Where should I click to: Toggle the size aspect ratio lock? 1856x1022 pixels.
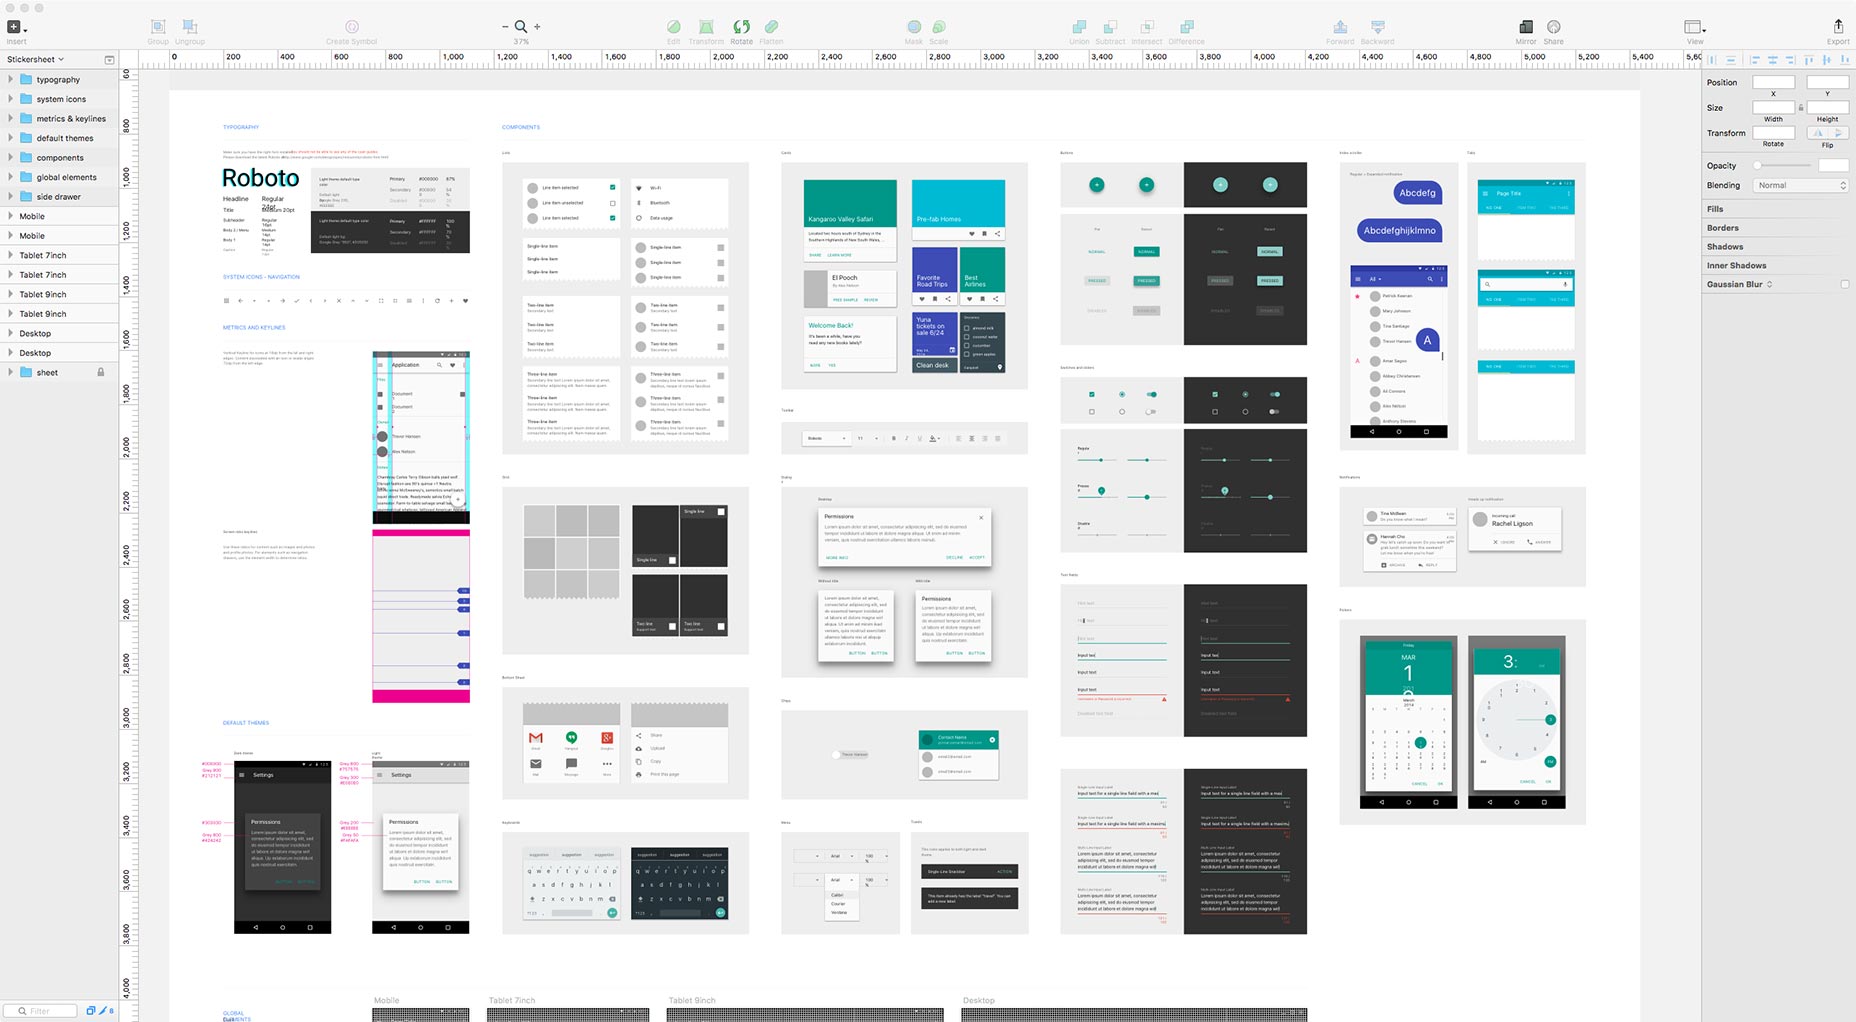point(1801,108)
